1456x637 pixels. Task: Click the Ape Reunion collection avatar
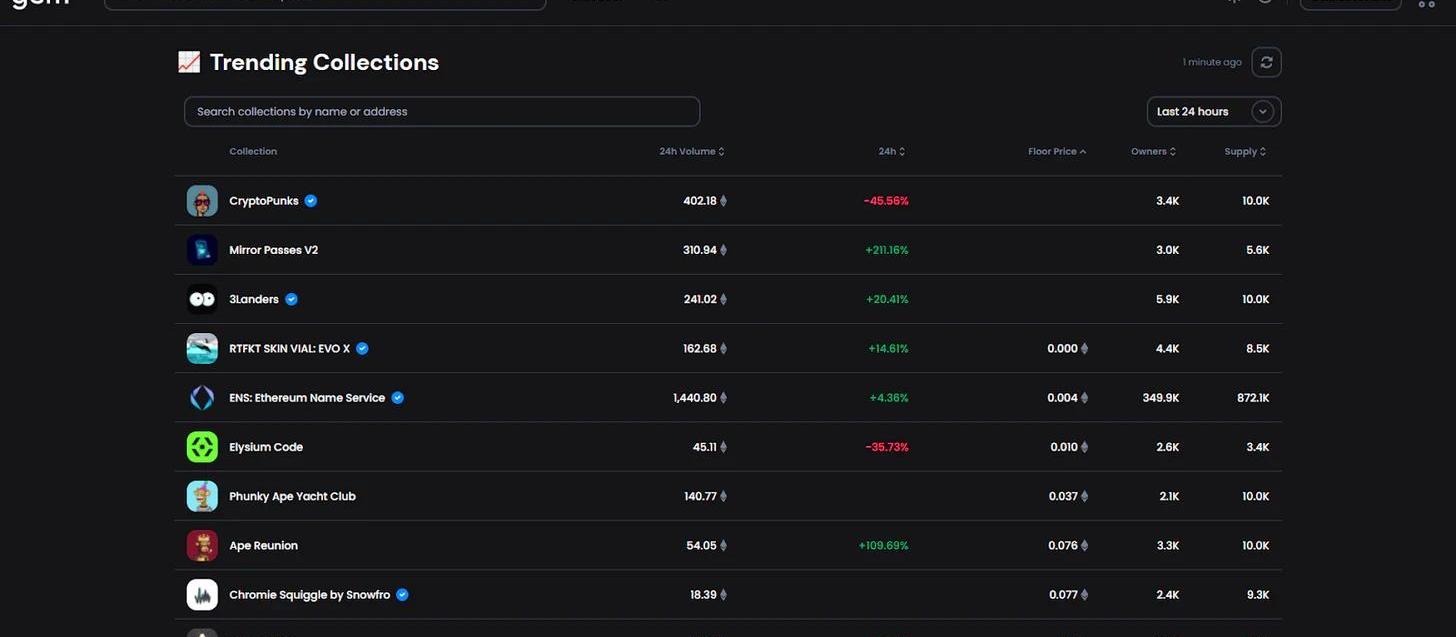[202, 545]
